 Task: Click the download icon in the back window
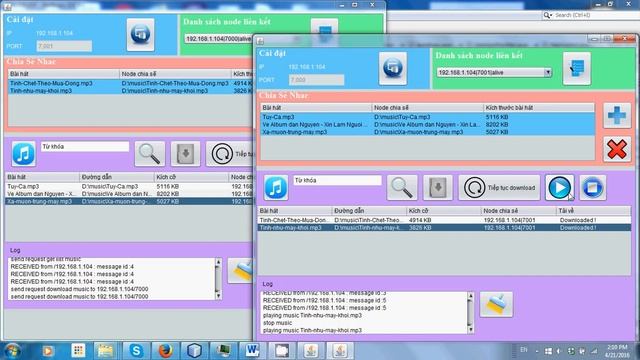click(185, 154)
